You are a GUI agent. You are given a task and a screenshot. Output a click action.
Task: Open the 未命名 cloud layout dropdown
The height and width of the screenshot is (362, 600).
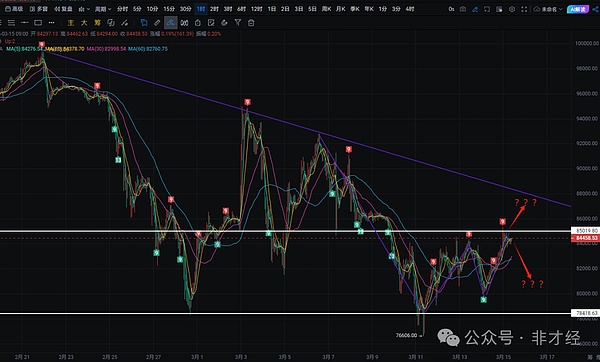tap(548, 9)
